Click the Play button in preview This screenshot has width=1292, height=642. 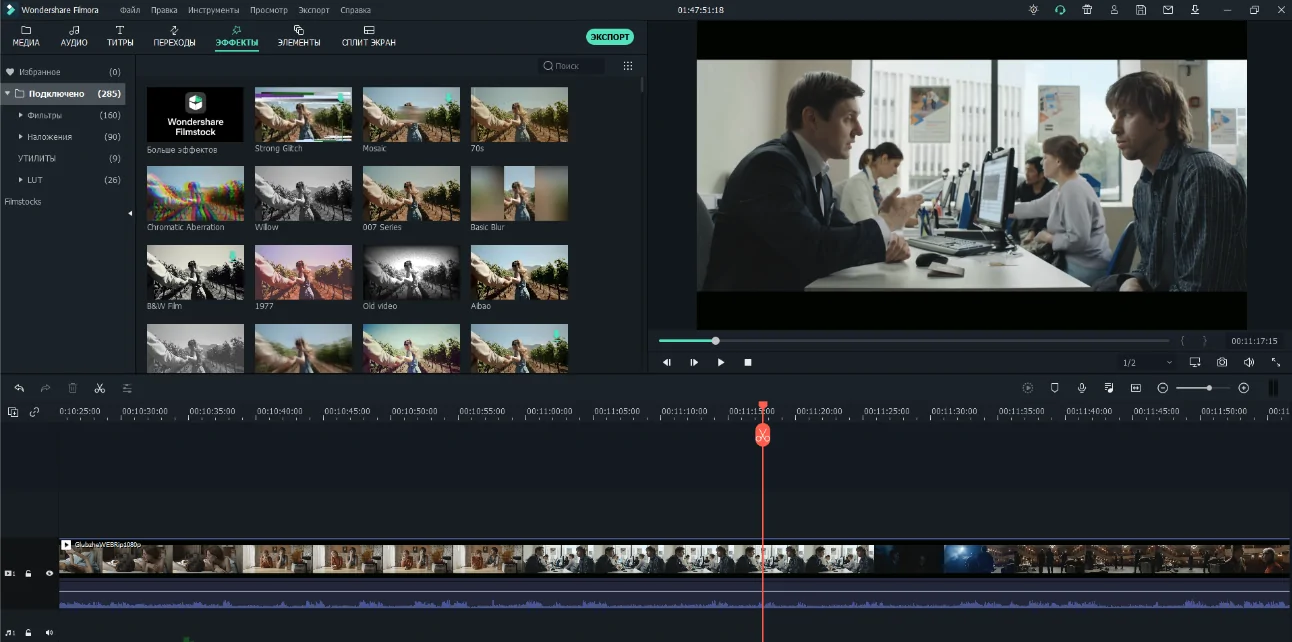coord(721,362)
